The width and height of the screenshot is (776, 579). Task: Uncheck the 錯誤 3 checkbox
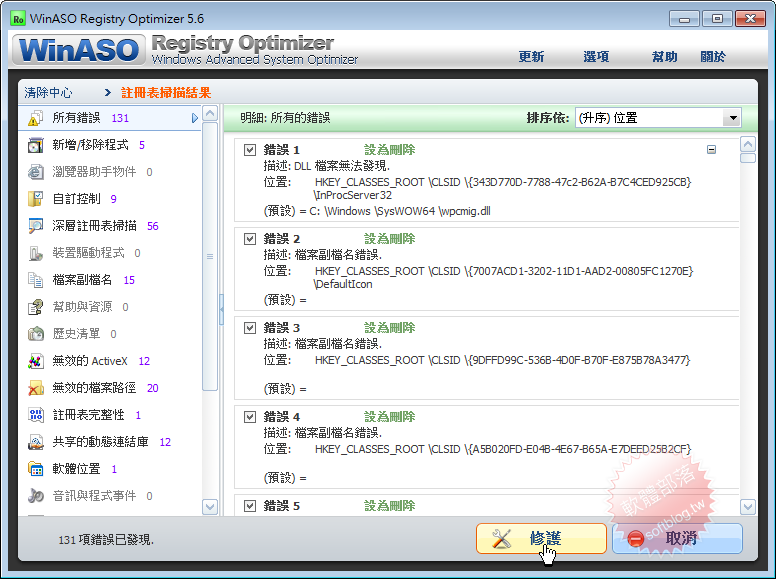(250, 328)
